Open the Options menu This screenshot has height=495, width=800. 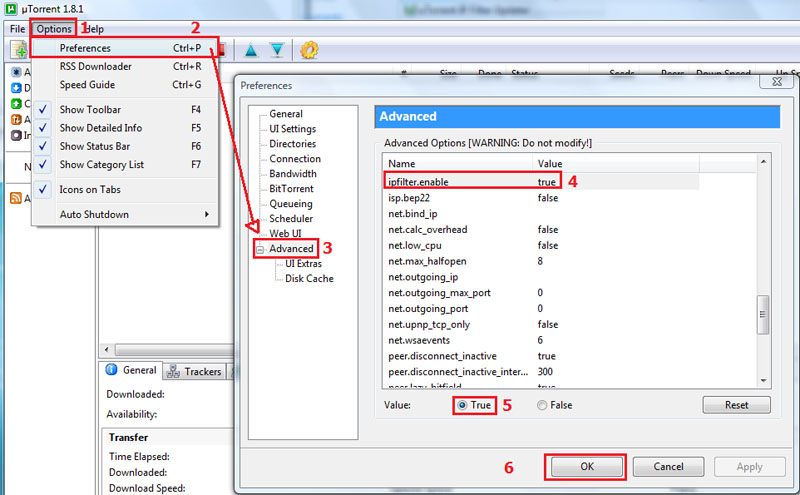pyautogui.click(x=54, y=29)
